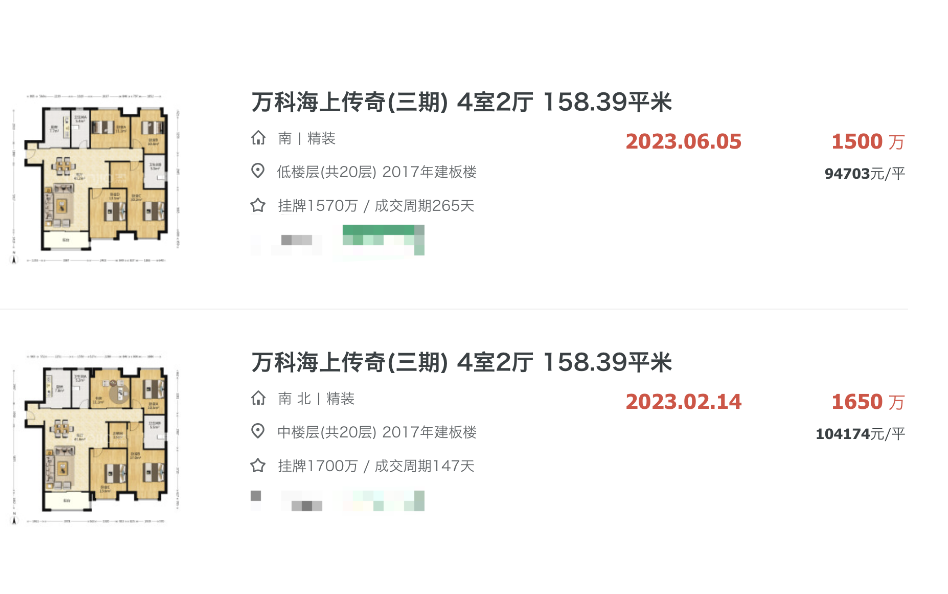Open the second listing floor plan thumbnail

[x=96, y=439]
